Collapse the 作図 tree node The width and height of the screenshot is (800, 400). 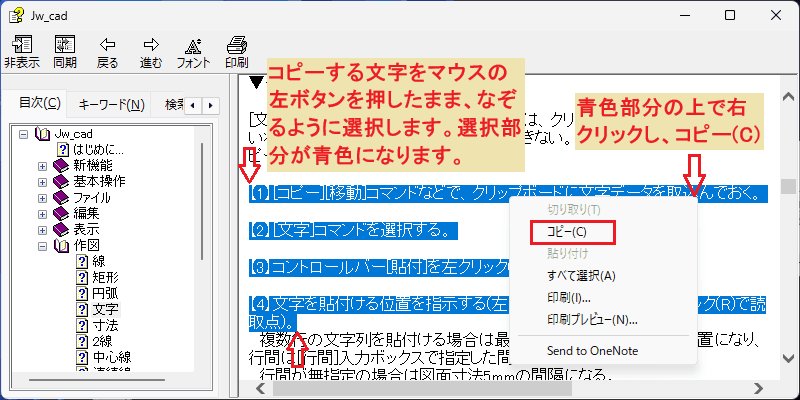click(42, 246)
